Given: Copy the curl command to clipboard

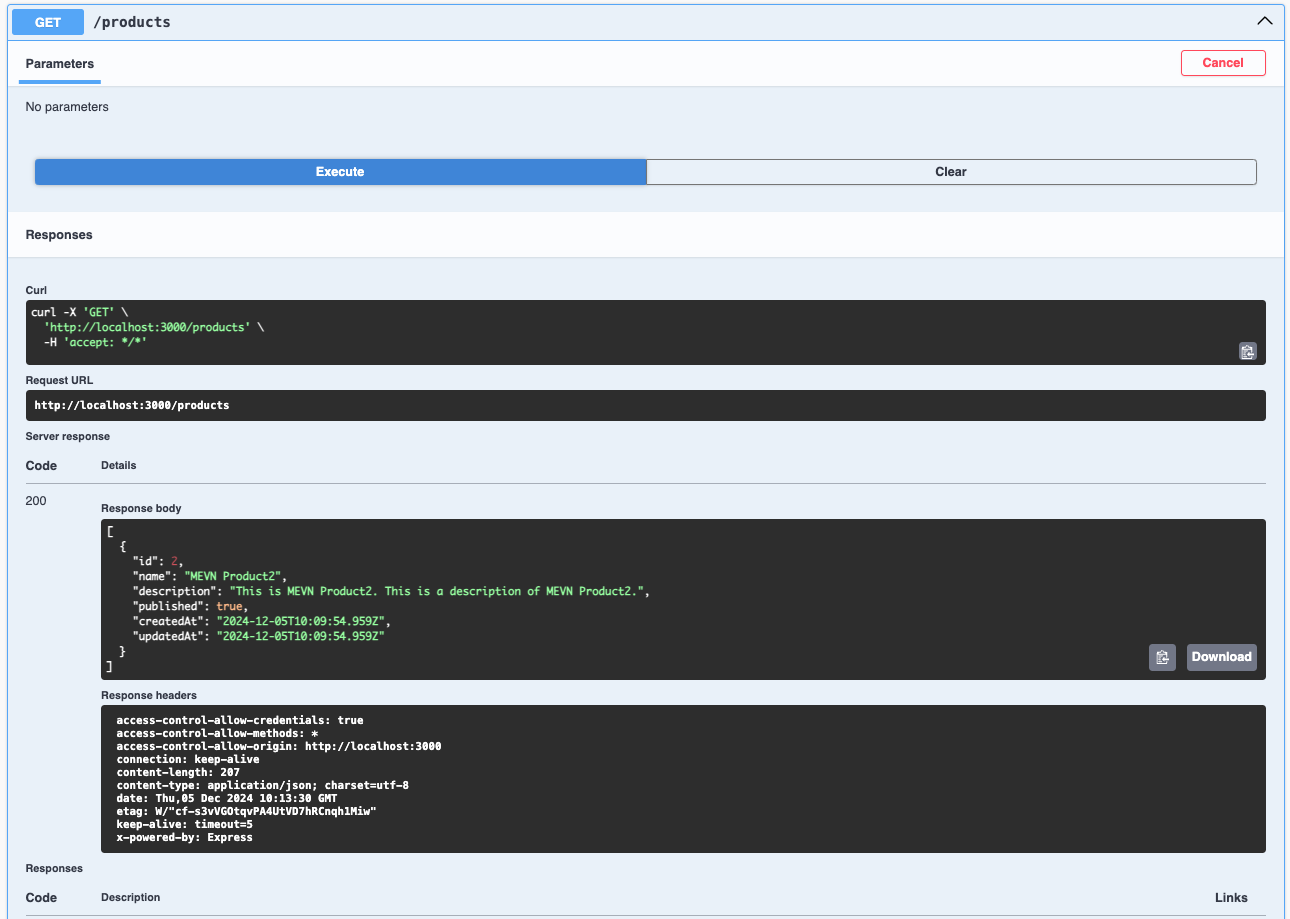Looking at the screenshot, I should [x=1247, y=351].
